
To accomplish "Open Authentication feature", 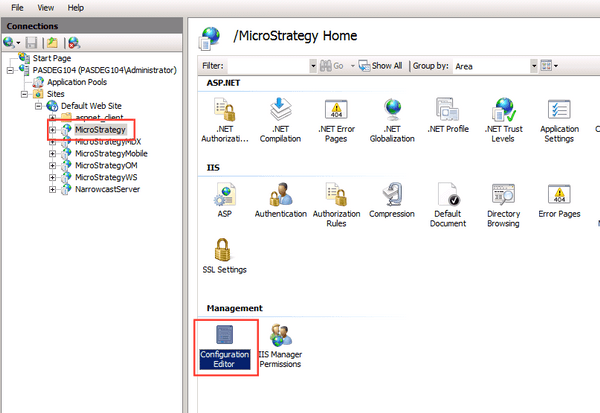I will point(280,200).
